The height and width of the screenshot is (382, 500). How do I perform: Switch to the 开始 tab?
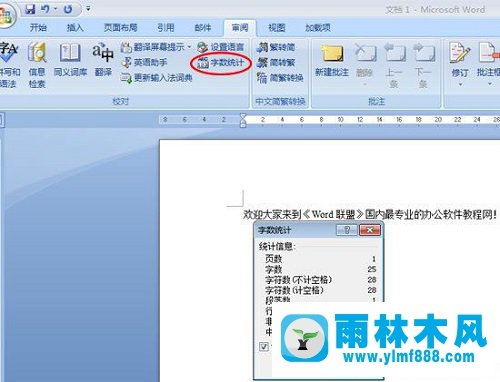(x=38, y=28)
